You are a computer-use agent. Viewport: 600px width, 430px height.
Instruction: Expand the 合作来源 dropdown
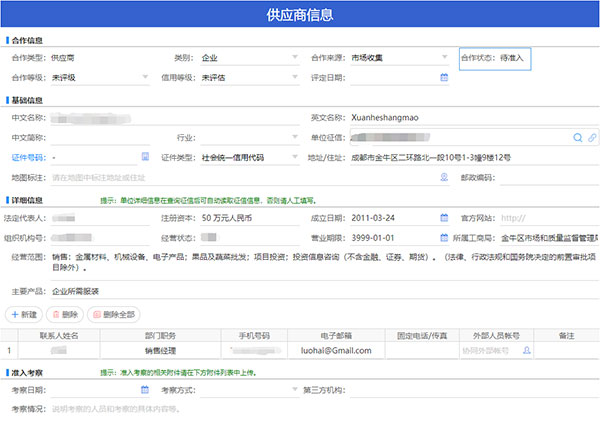444,57
